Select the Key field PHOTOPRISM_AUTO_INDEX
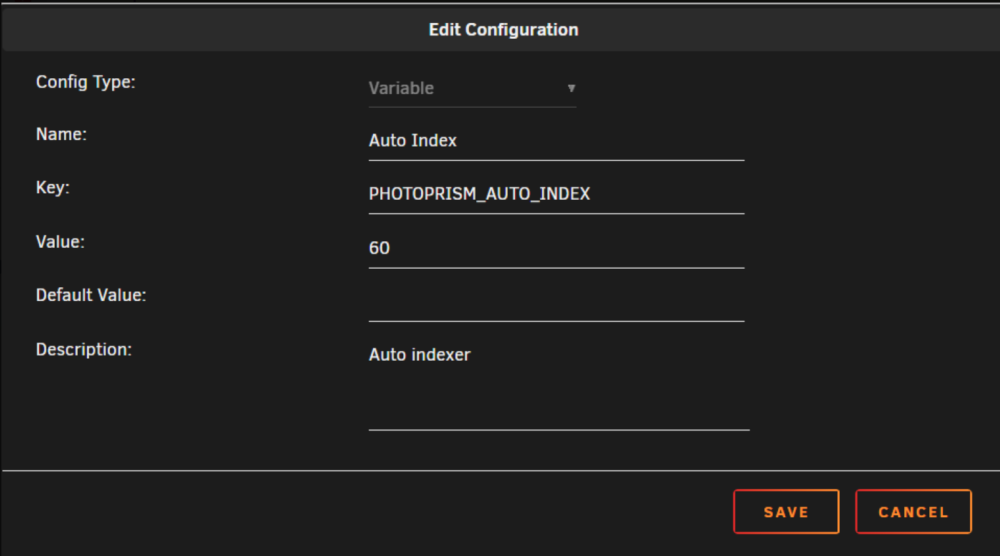This screenshot has height=556, width=1000. click(556, 194)
